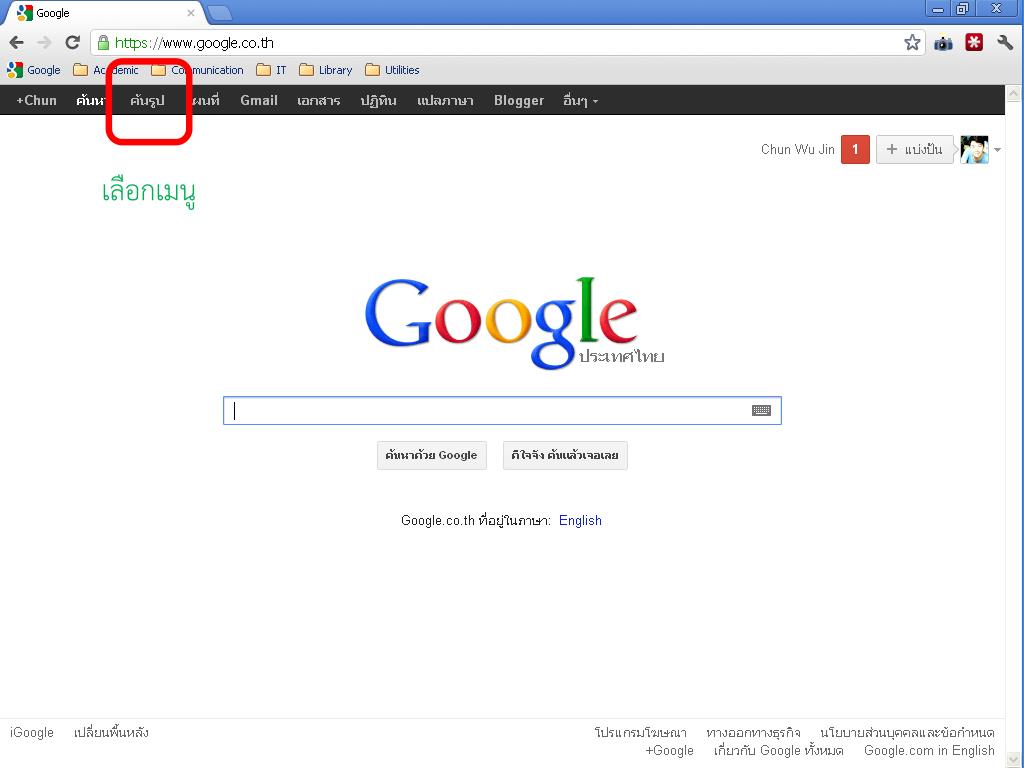This screenshot has width=1024, height=768.
Task: Open the +Chun profile link
Action: 37,101
